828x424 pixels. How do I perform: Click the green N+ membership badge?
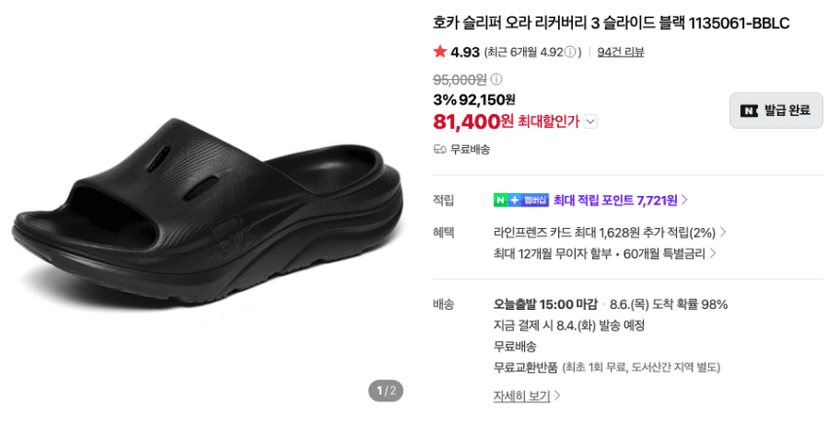coord(521,200)
